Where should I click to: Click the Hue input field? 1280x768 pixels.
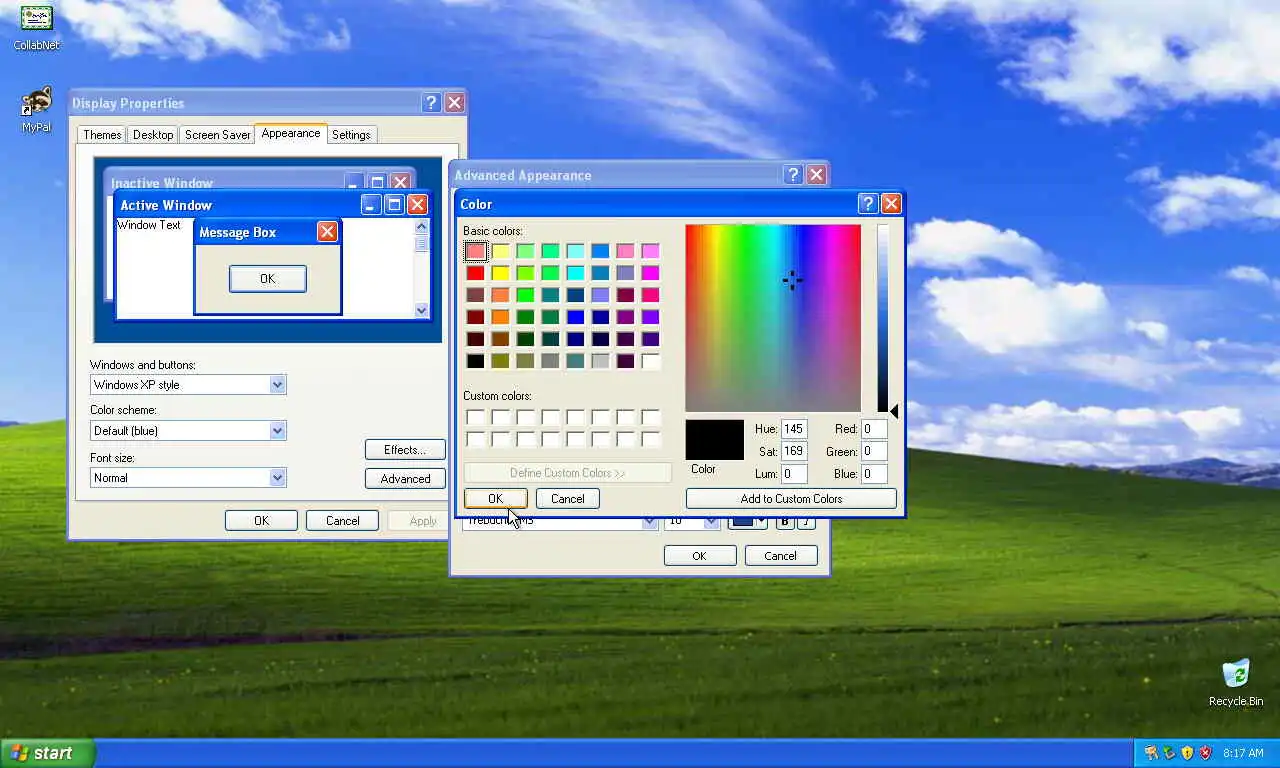tap(794, 429)
